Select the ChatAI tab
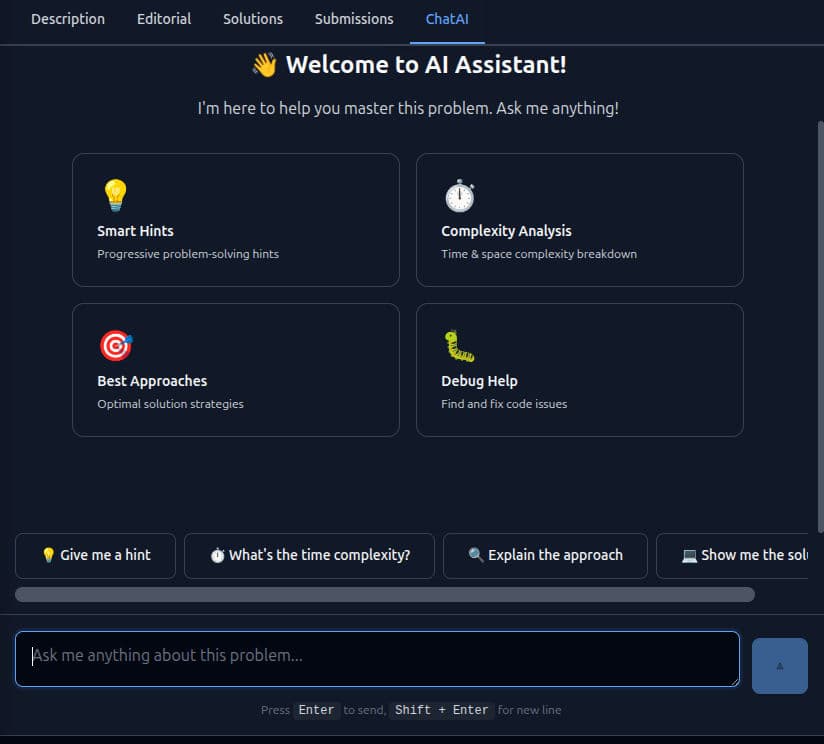 pos(447,19)
